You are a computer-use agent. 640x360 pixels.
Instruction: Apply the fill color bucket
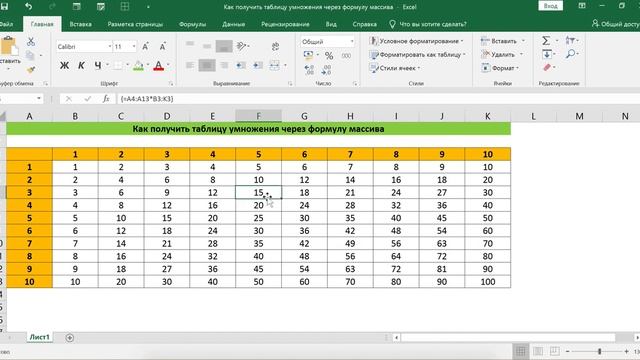coord(138,65)
